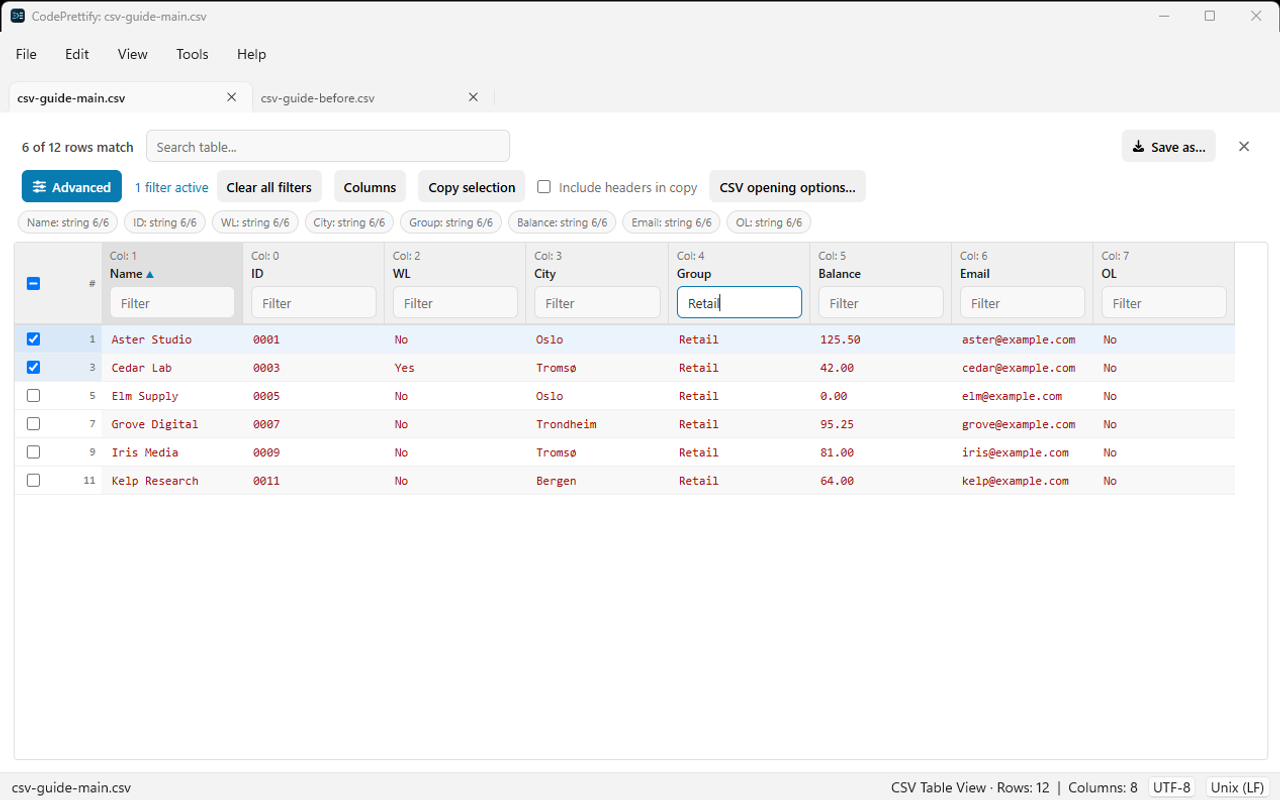Open the Columns chooser

(x=370, y=187)
